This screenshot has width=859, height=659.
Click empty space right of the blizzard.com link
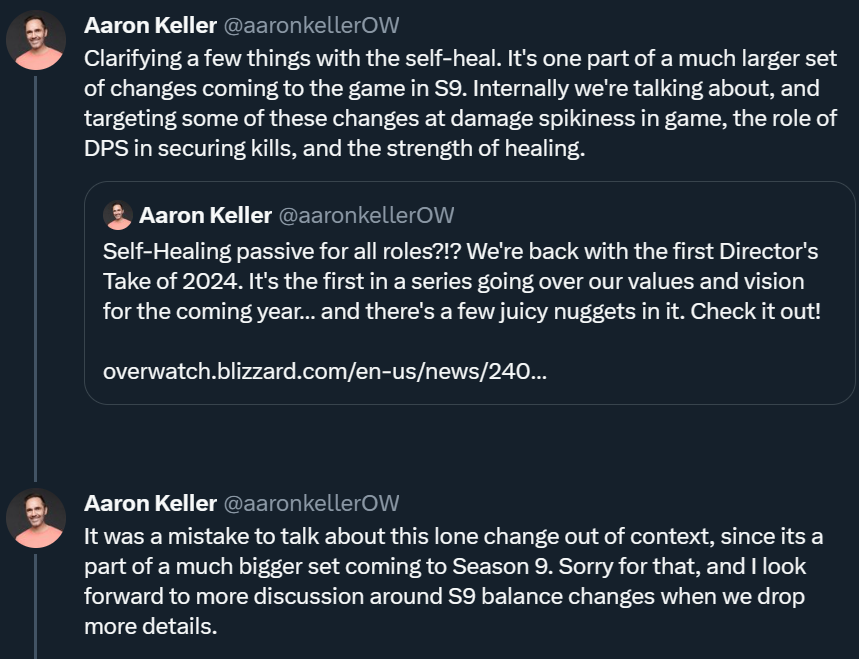click(700, 372)
